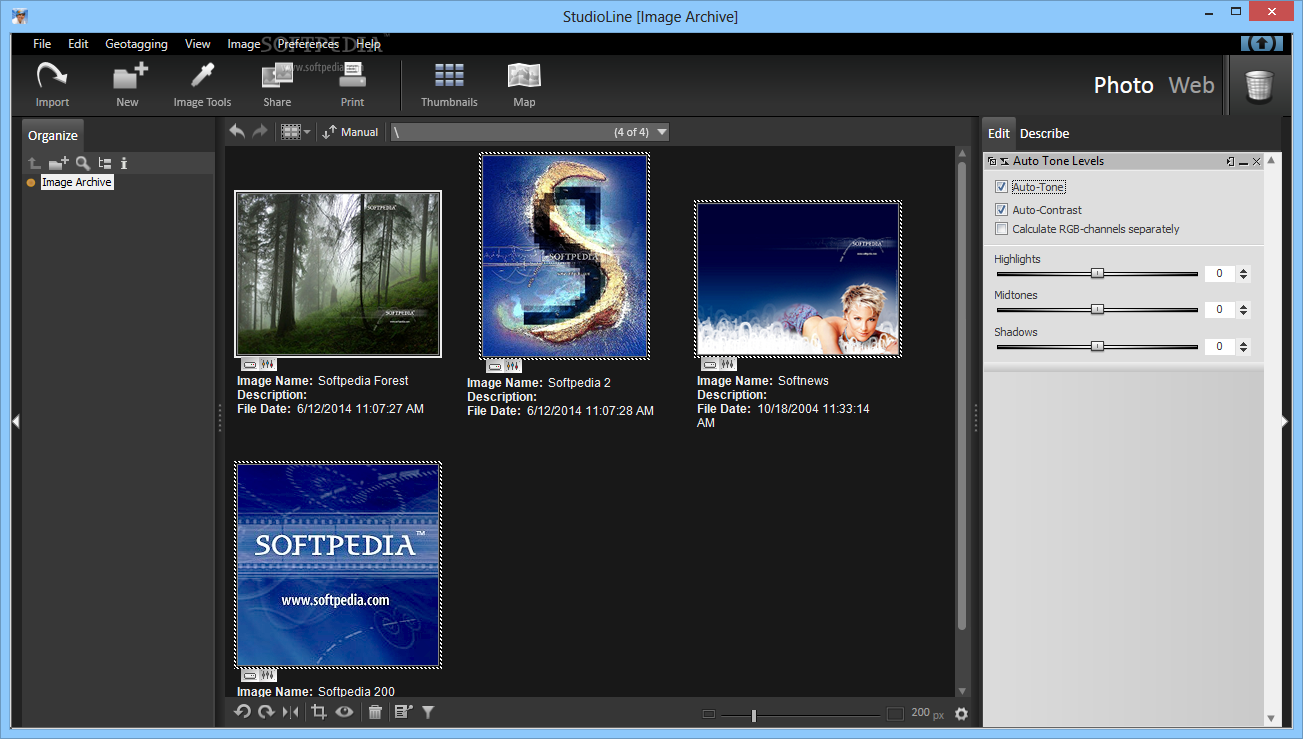Image resolution: width=1303 pixels, height=739 pixels.
Task: Open the Geotagging menu
Action: (136, 44)
